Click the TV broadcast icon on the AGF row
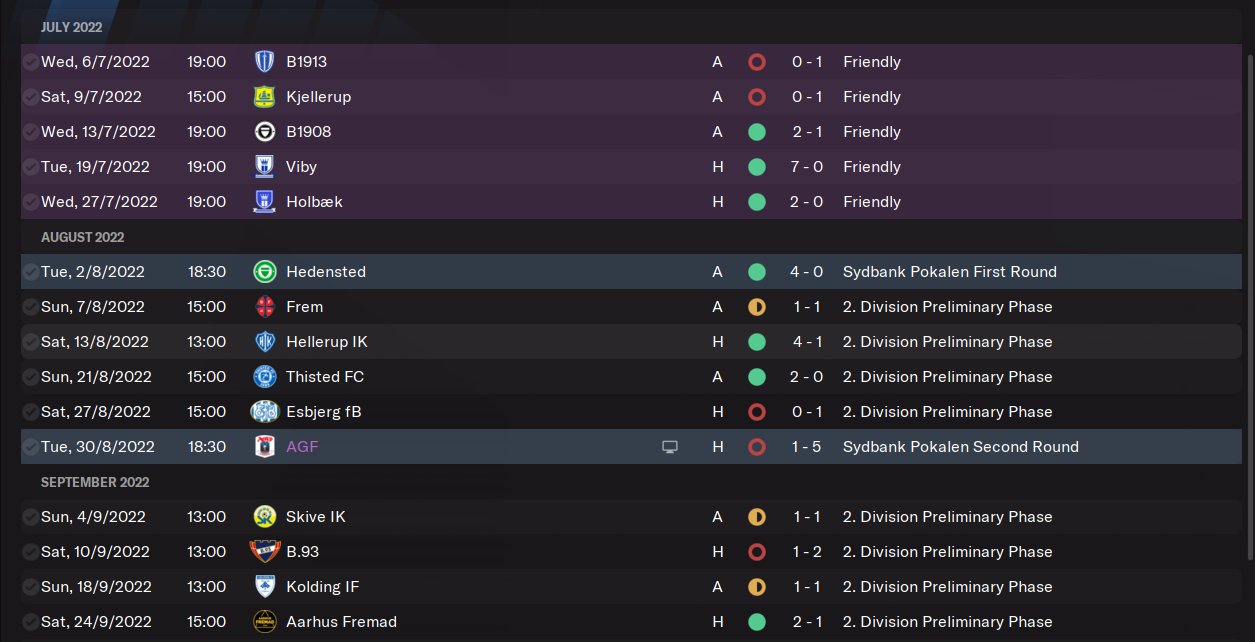 tap(670, 447)
